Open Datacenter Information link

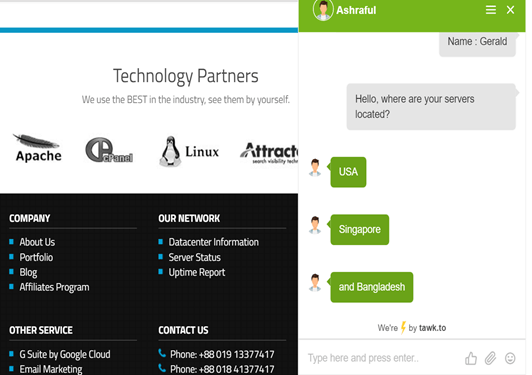pos(213,242)
